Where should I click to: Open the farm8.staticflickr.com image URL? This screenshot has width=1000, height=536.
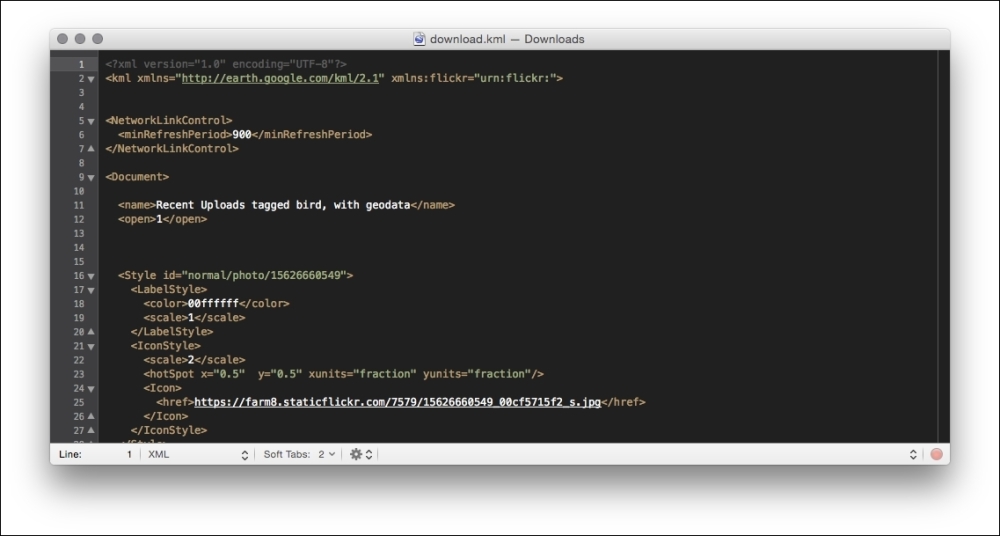(x=397, y=403)
